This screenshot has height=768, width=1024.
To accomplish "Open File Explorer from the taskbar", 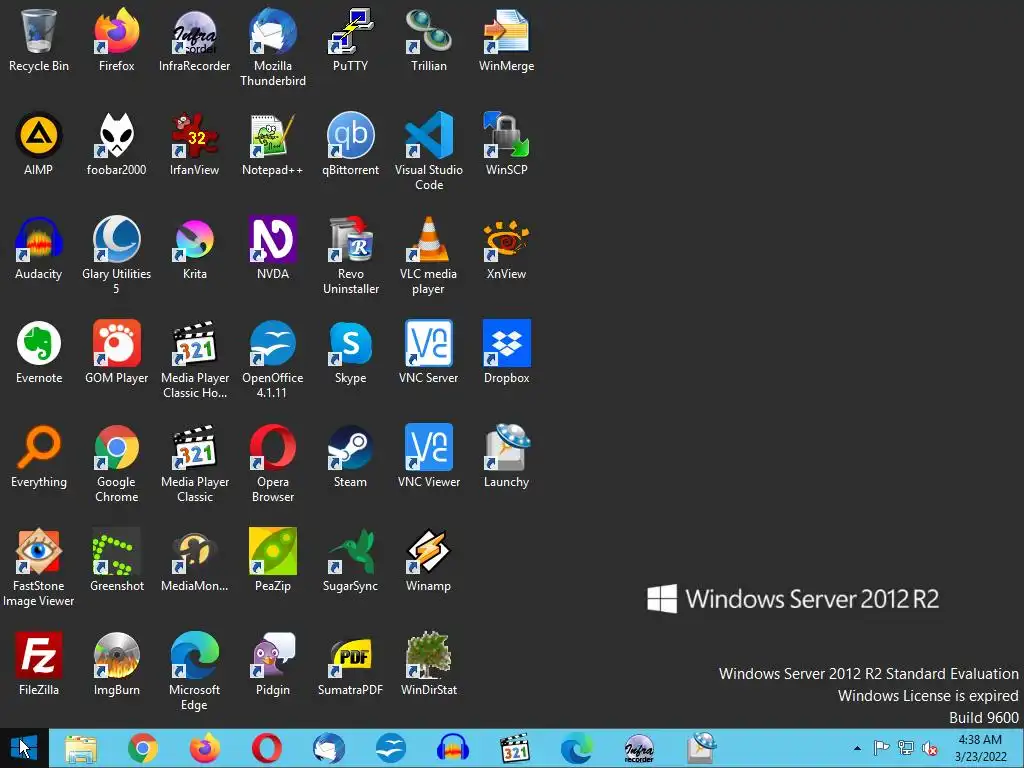I will 81,748.
